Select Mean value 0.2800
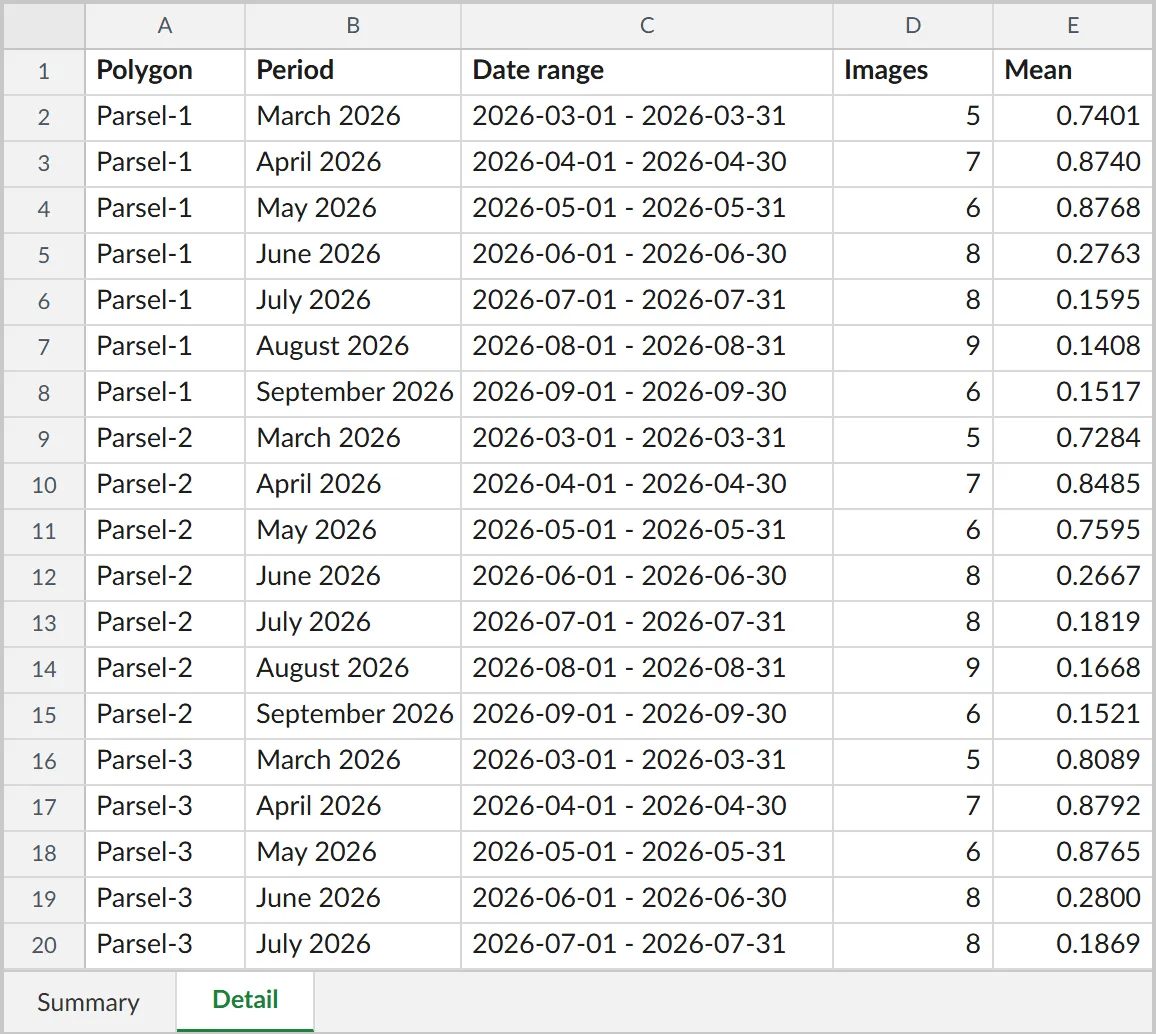 1073,899
